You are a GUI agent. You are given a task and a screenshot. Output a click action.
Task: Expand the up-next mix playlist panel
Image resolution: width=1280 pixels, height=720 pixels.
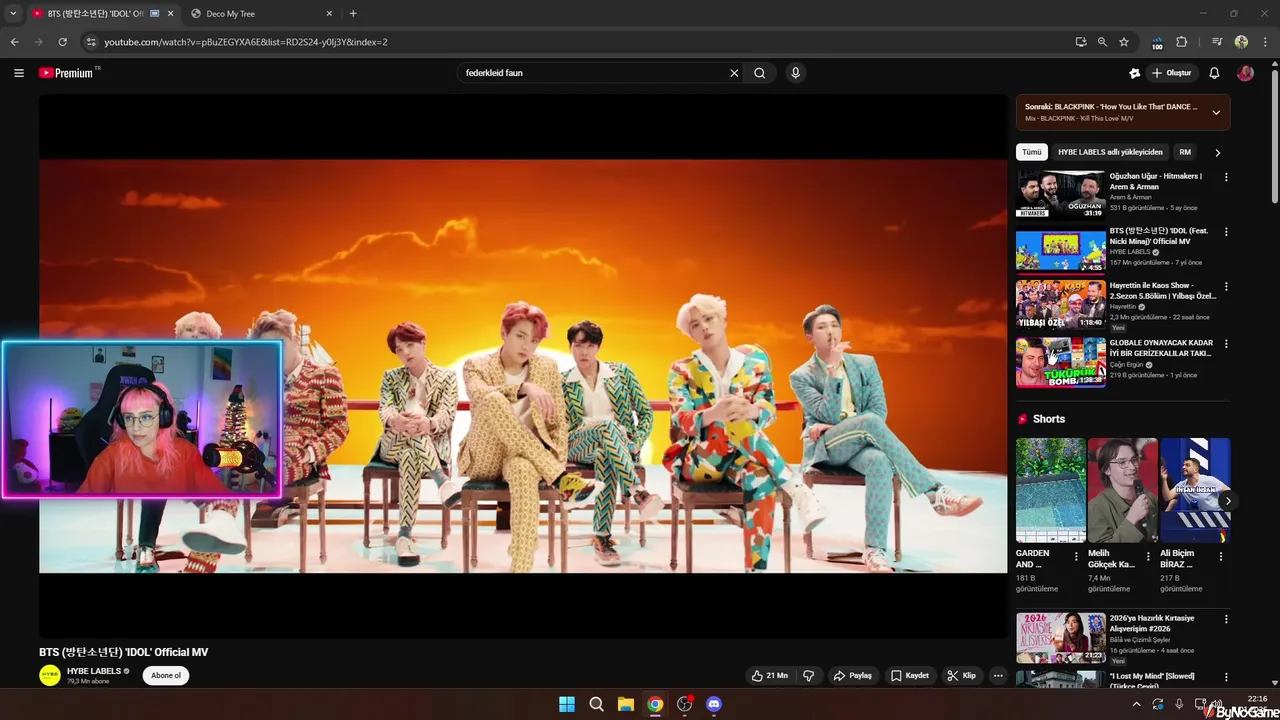click(x=1216, y=112)
